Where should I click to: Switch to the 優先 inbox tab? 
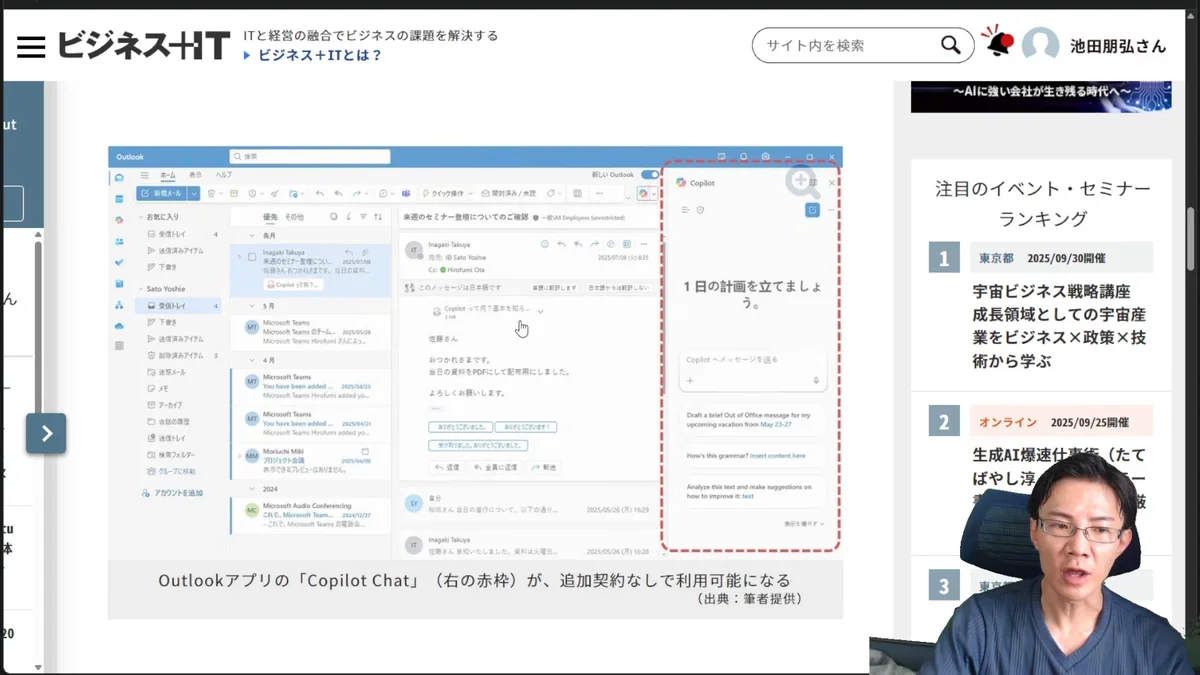click(270, 217)
